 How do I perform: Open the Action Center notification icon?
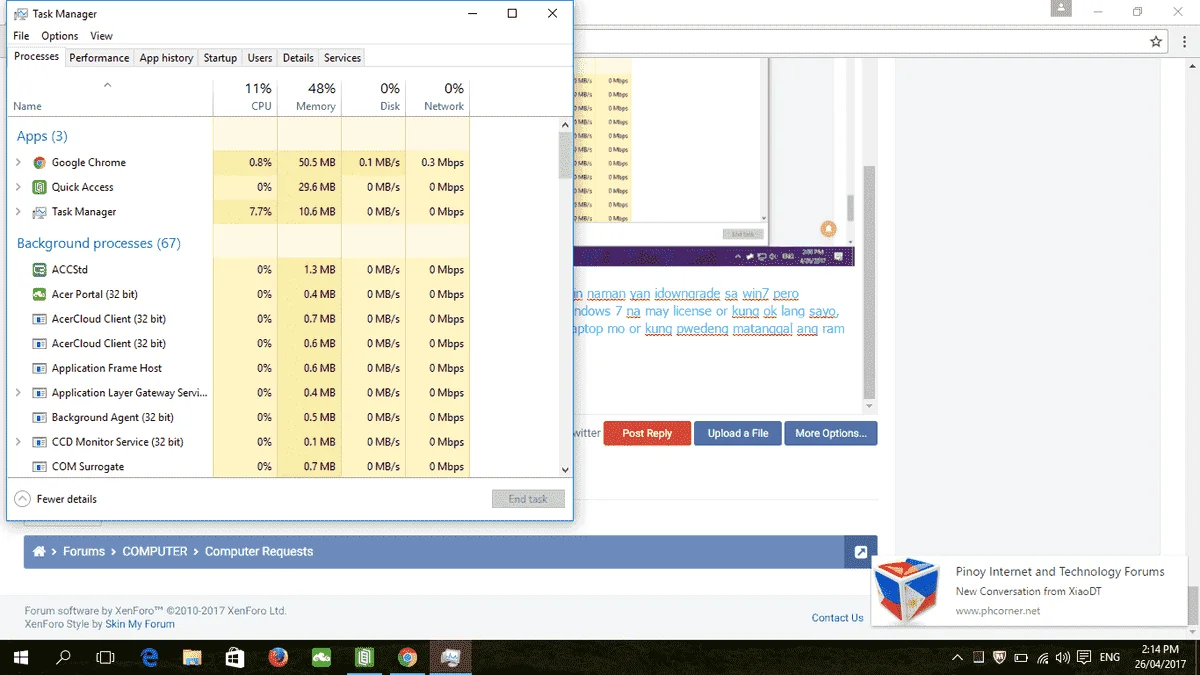click(1082, 657)
